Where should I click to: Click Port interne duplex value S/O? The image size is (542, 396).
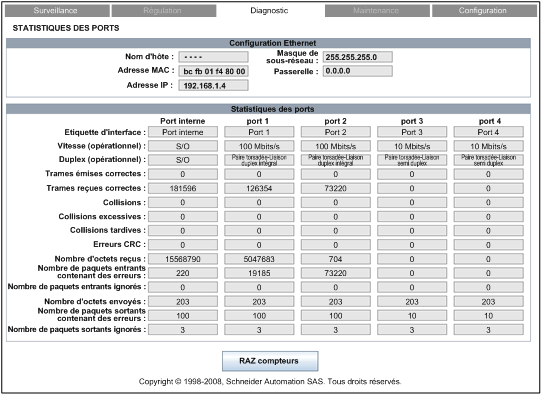pyautogui.click(x=183, y=160)
